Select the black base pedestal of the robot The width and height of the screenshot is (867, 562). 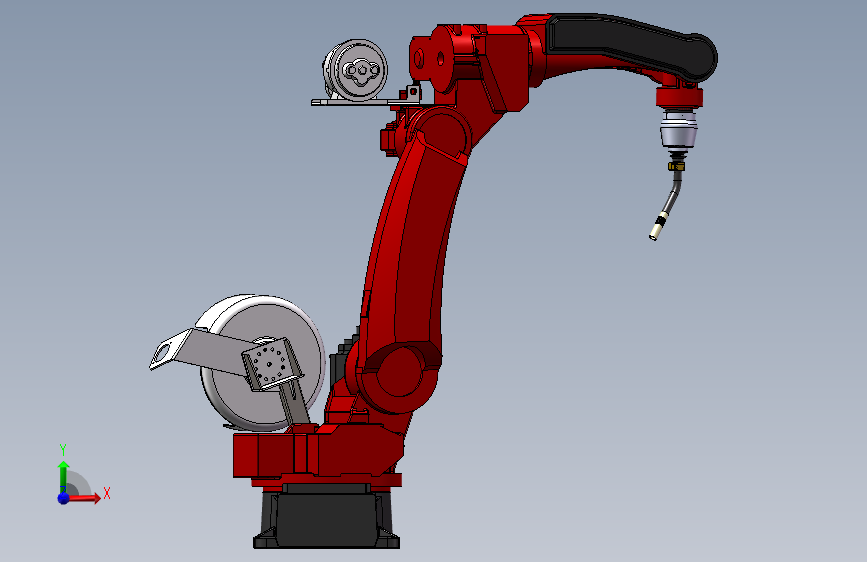[x=326, y=517]
